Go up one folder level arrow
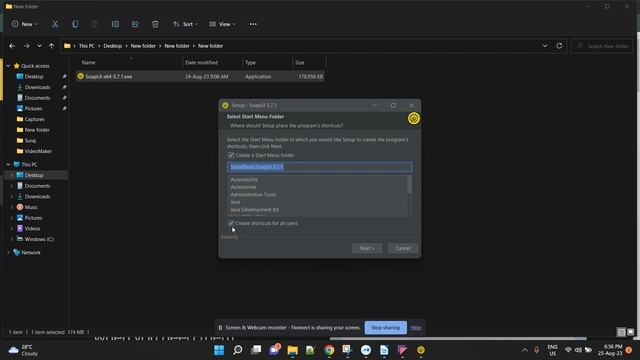 [51, 46]
